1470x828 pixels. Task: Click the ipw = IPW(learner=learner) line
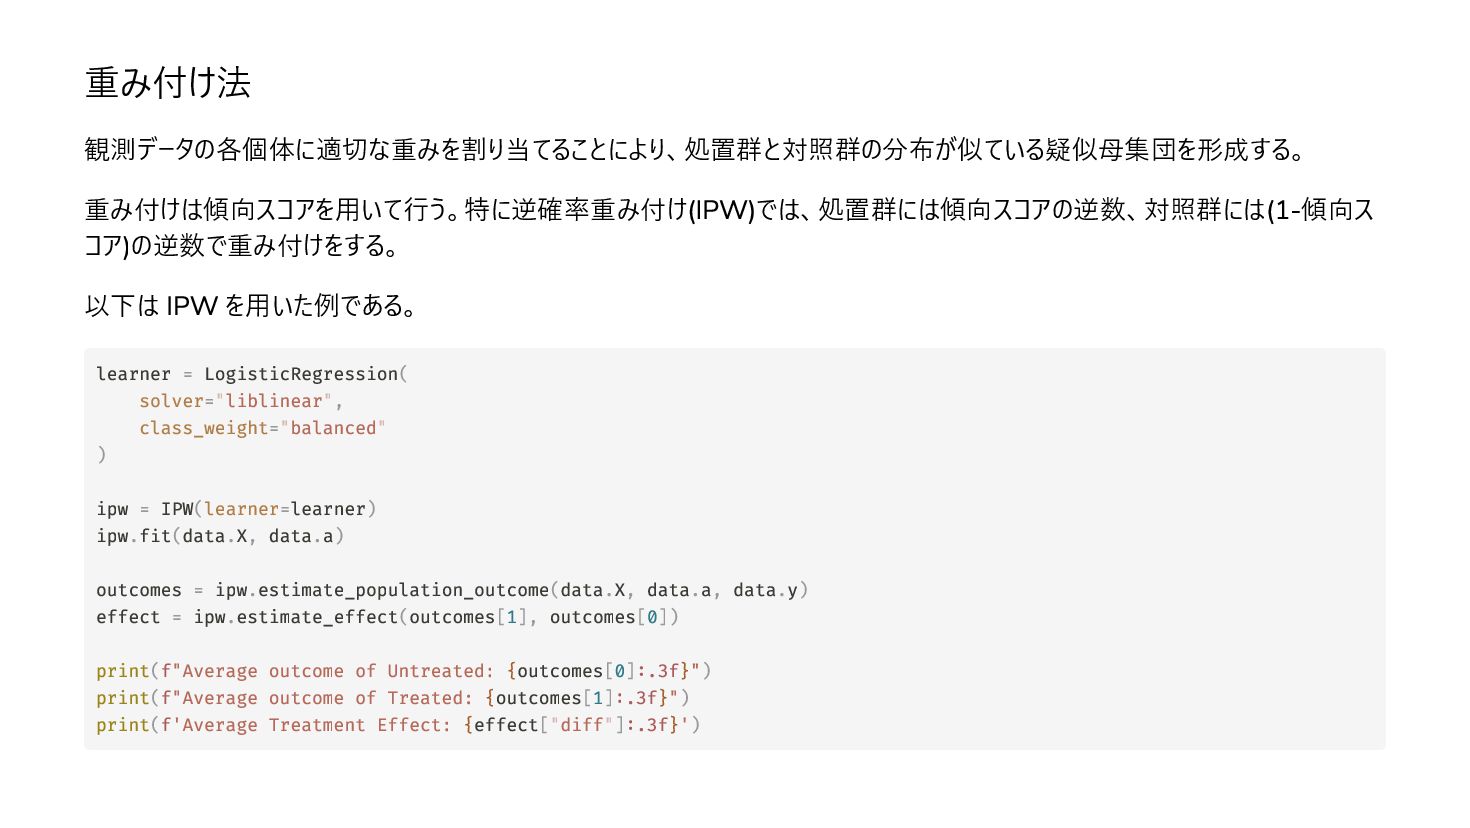coord(236,509)
